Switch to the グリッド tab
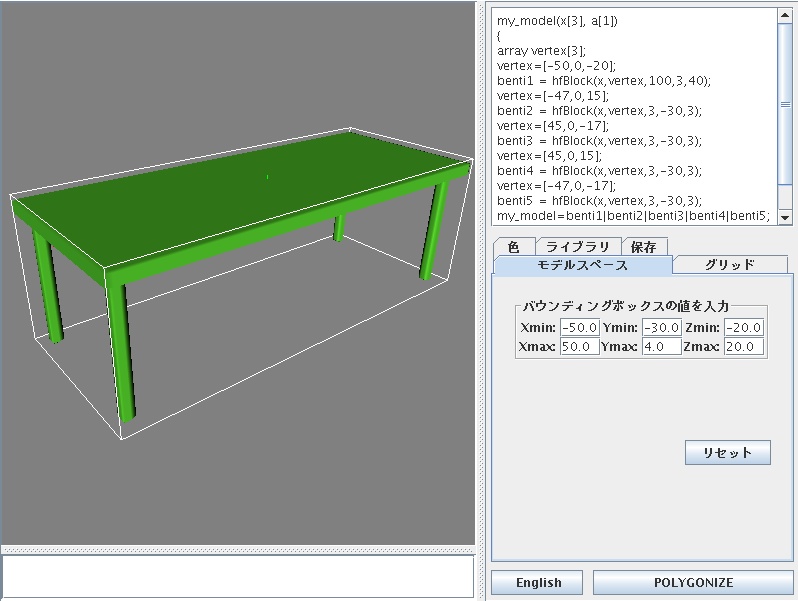Image resolution: width=798 pixels, height=601 pixels. tap(730, 265)
